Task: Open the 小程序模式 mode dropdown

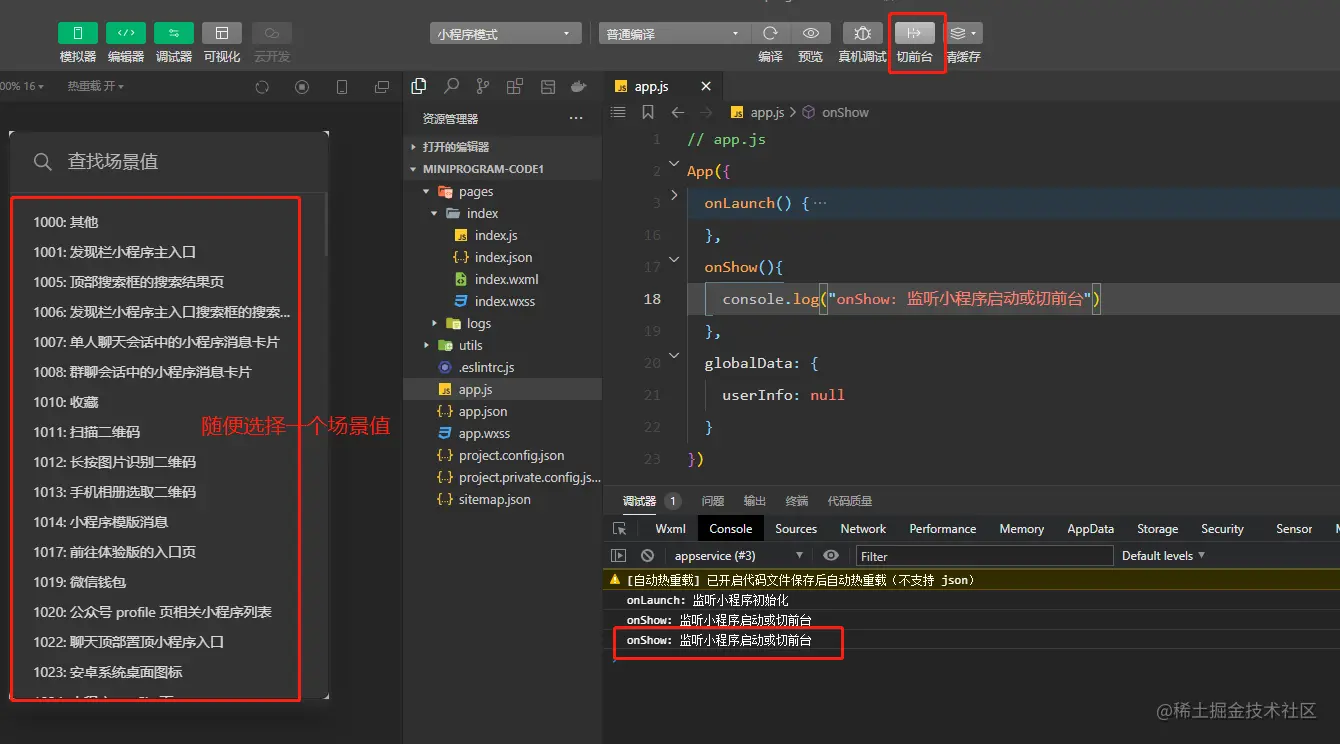Action: tap(506, 34)
